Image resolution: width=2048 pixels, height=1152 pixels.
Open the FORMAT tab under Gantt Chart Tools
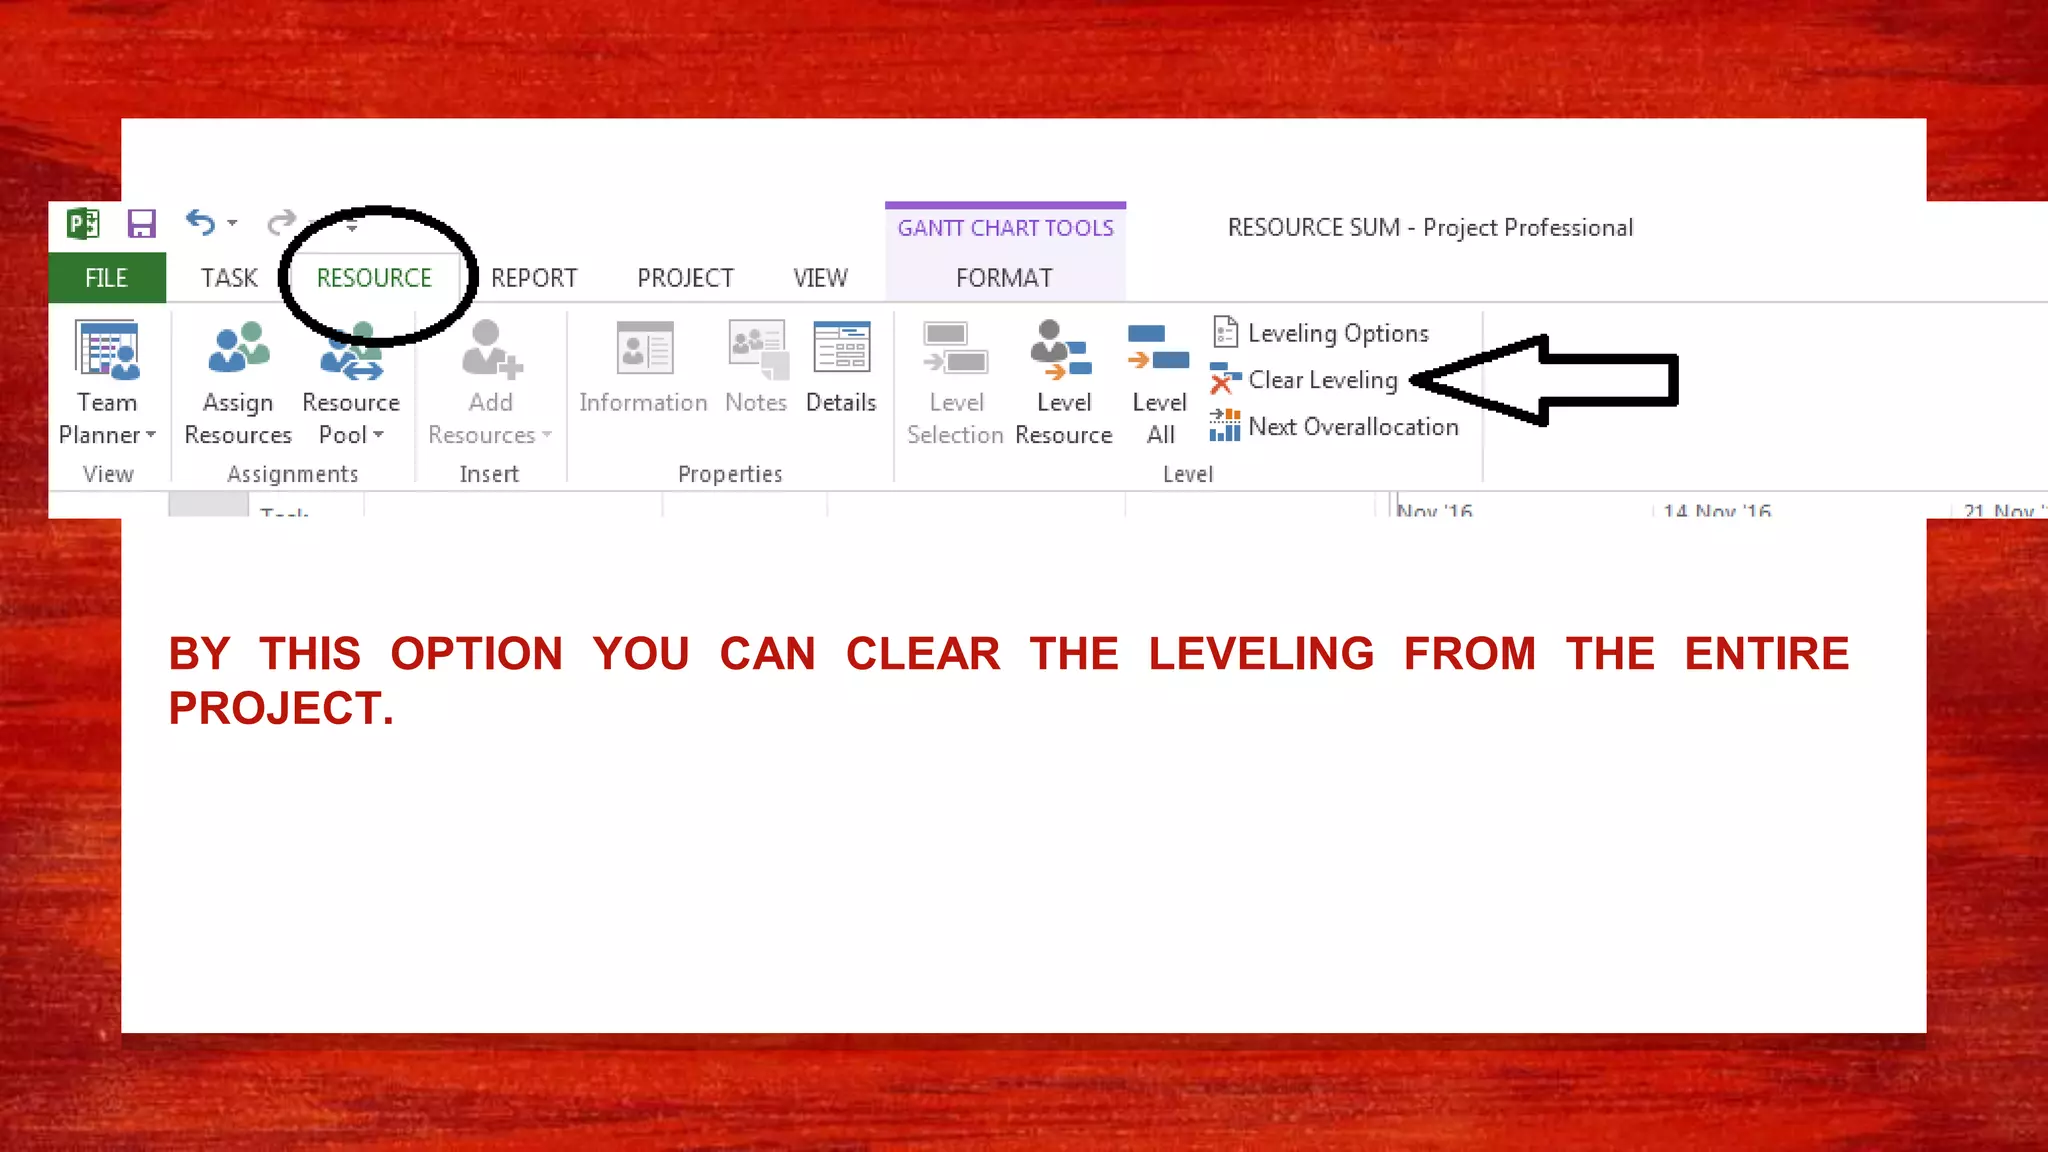tap(1004, 278)
